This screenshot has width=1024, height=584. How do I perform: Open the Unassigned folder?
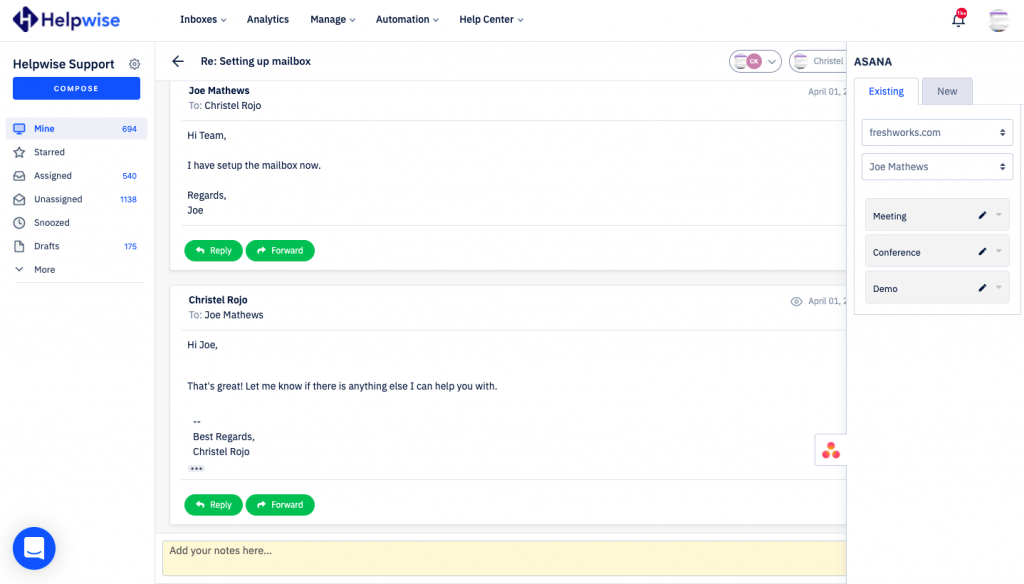pyautogui.click(x=58, y=199)
